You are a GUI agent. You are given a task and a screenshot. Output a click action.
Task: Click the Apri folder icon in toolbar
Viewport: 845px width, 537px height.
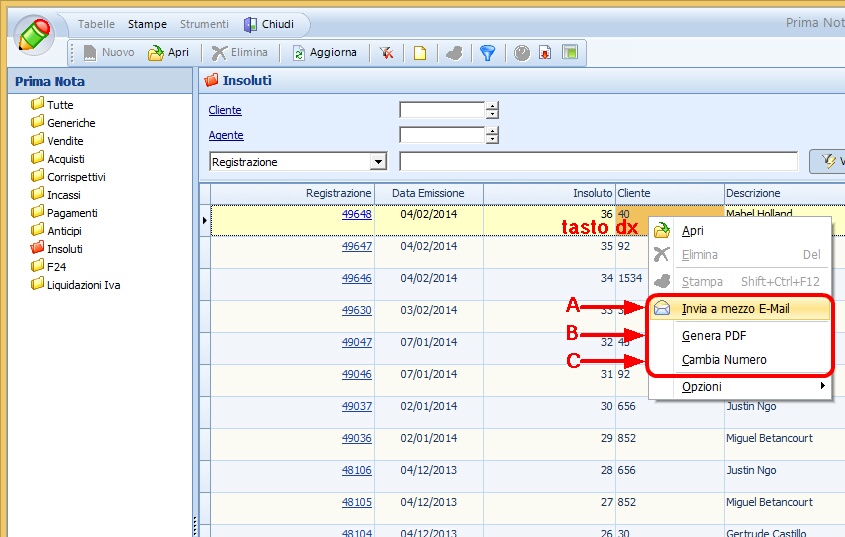pyautogui.click(x=156, y=53)
